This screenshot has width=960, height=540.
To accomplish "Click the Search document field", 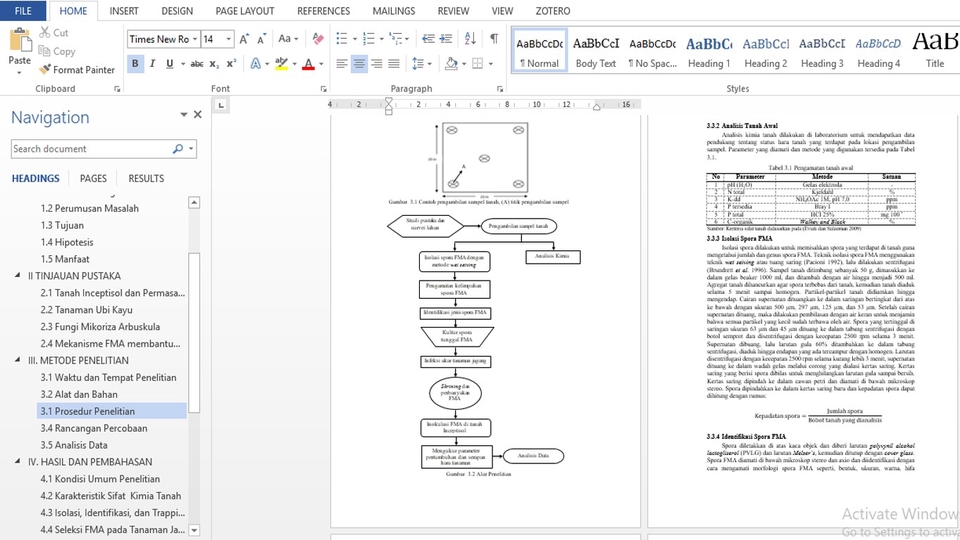I will point(91,149).
